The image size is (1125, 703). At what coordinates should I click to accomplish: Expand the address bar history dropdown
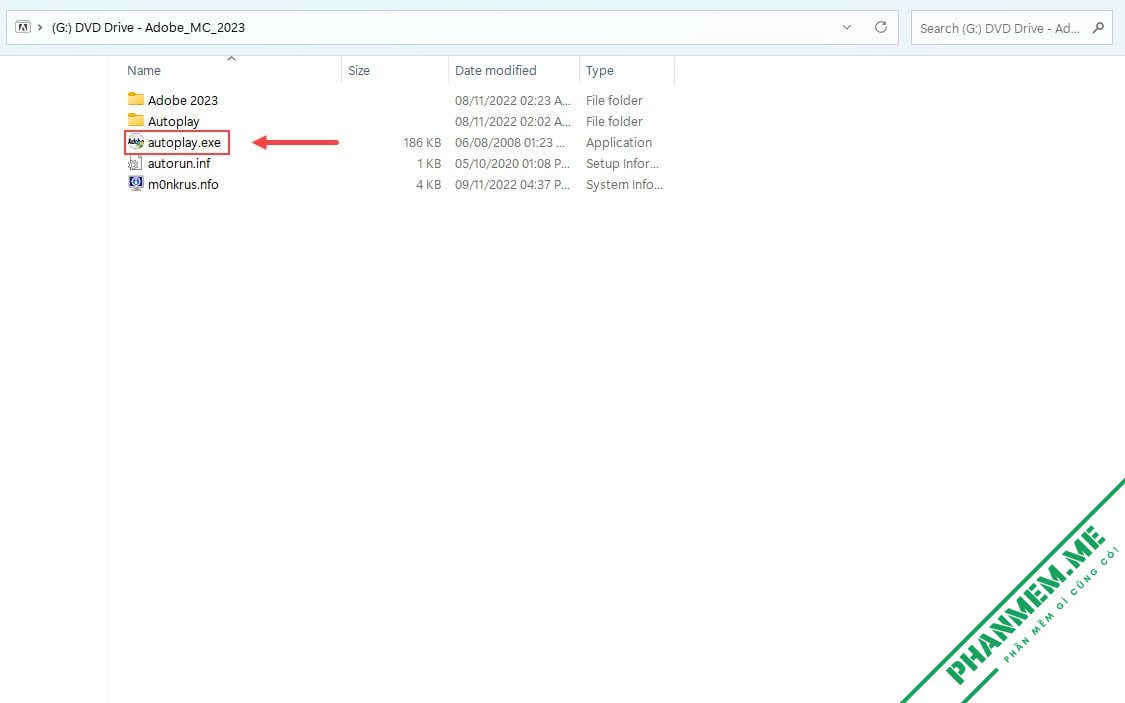pyautogui.click(x=847, y=27)
